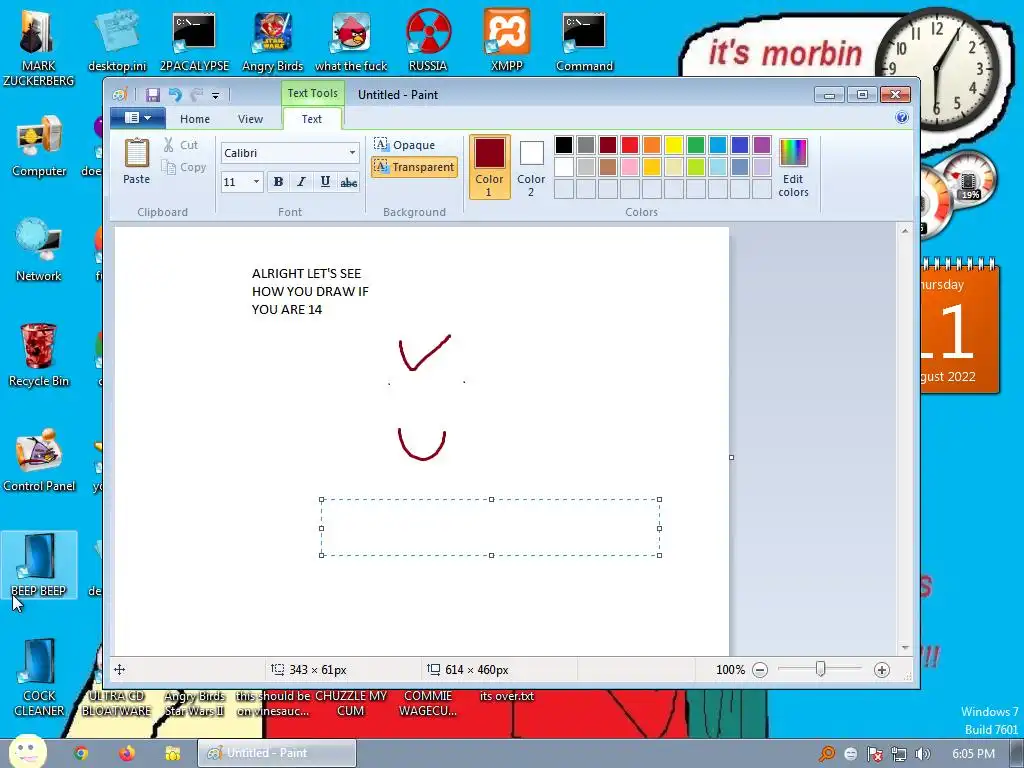
Task: Switch to the View ribbon tab
Action: [250, 119]
